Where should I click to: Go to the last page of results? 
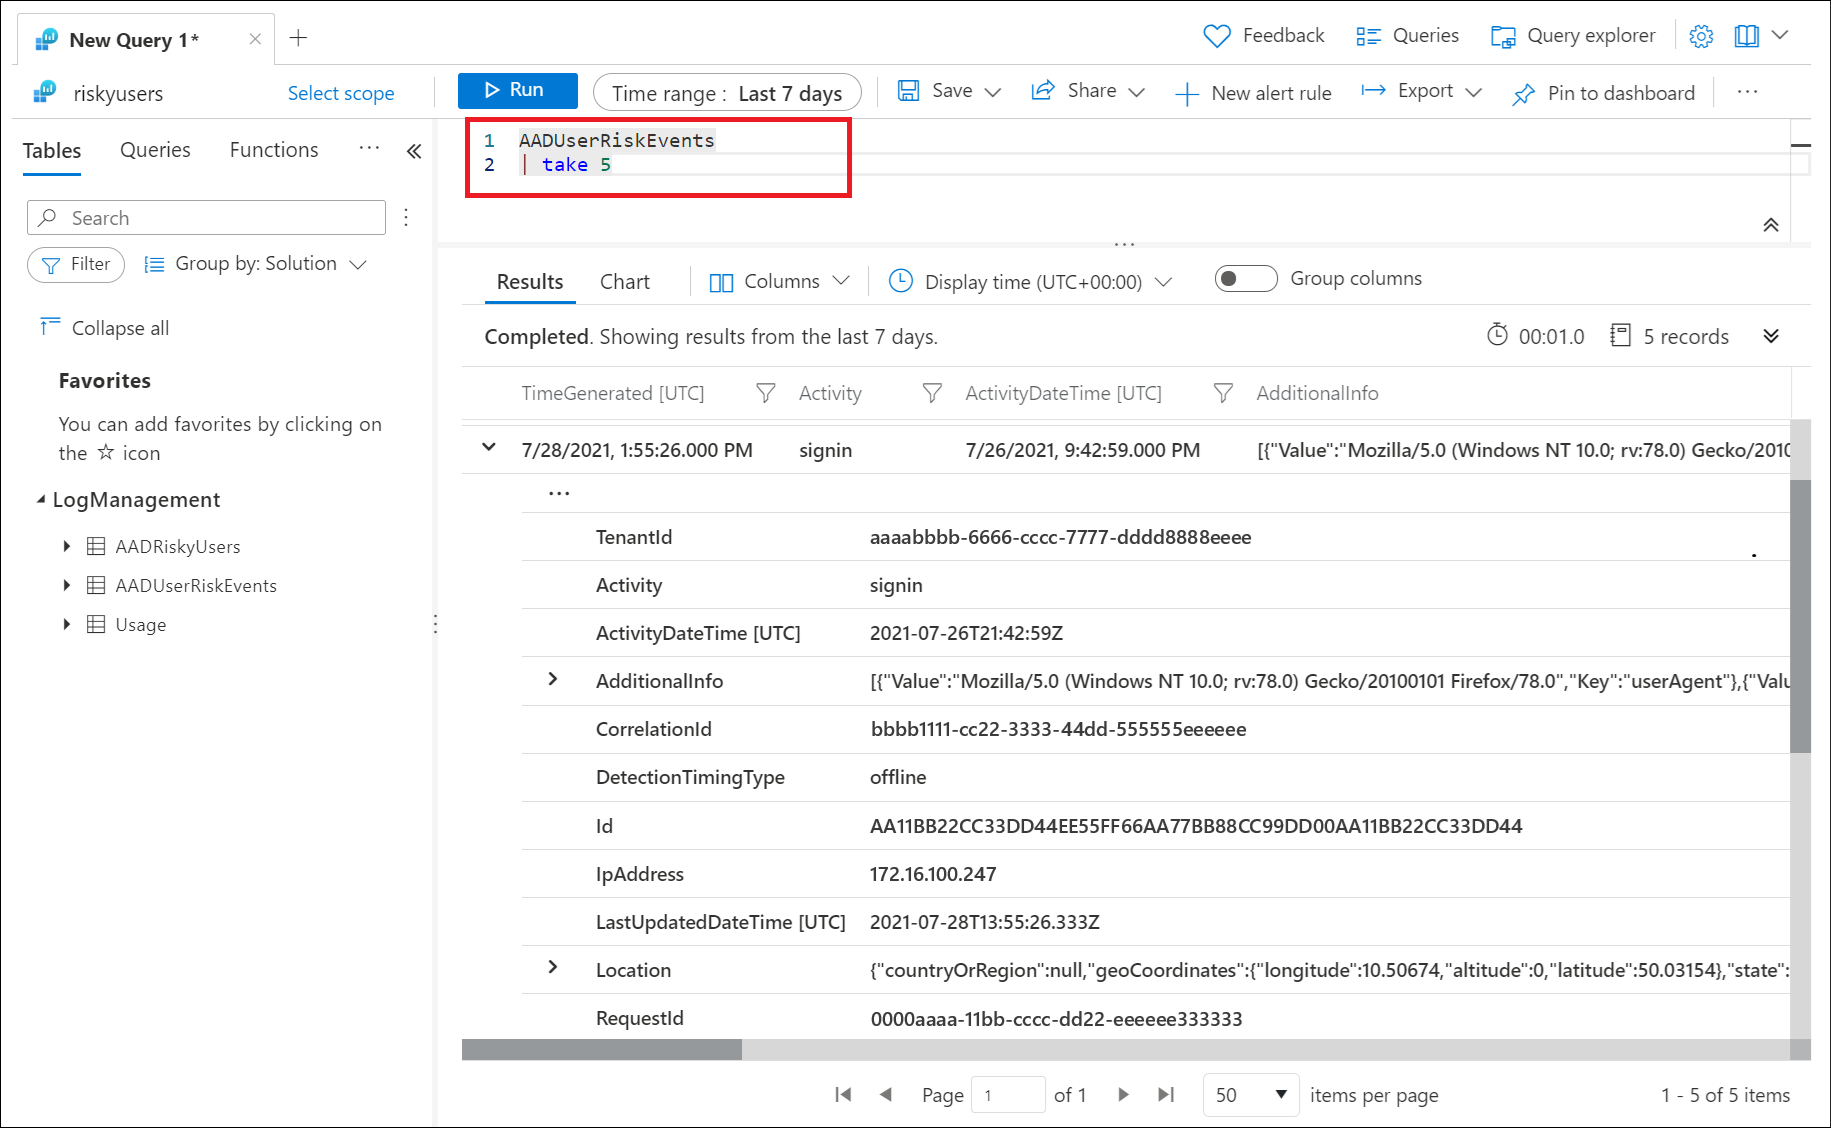(x=1166, y=1095)
